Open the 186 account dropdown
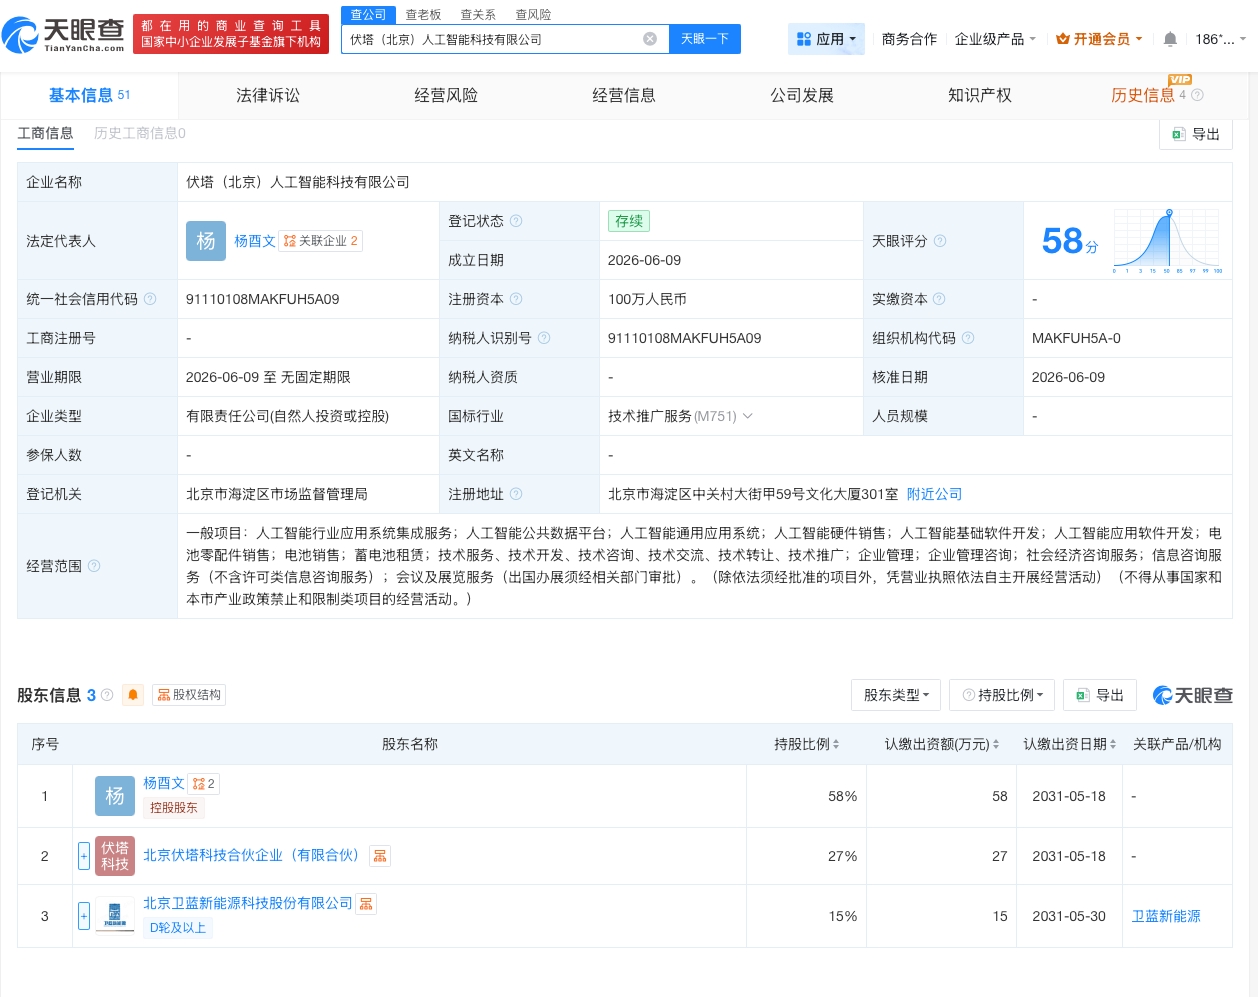Image resolution: width=1258 pixels, height=997 pixels. pos(1221,39)
